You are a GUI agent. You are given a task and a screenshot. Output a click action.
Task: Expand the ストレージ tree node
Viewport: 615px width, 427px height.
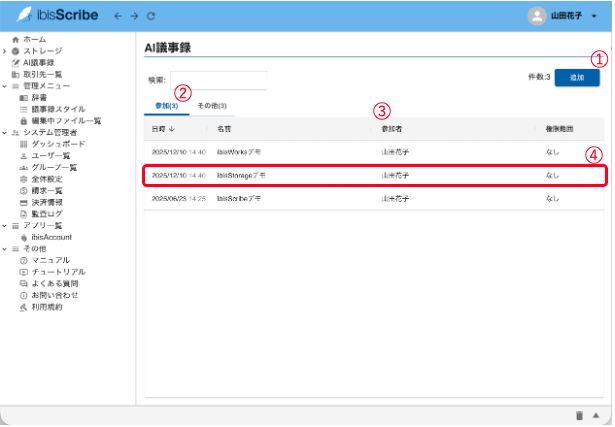coord(5,51)
